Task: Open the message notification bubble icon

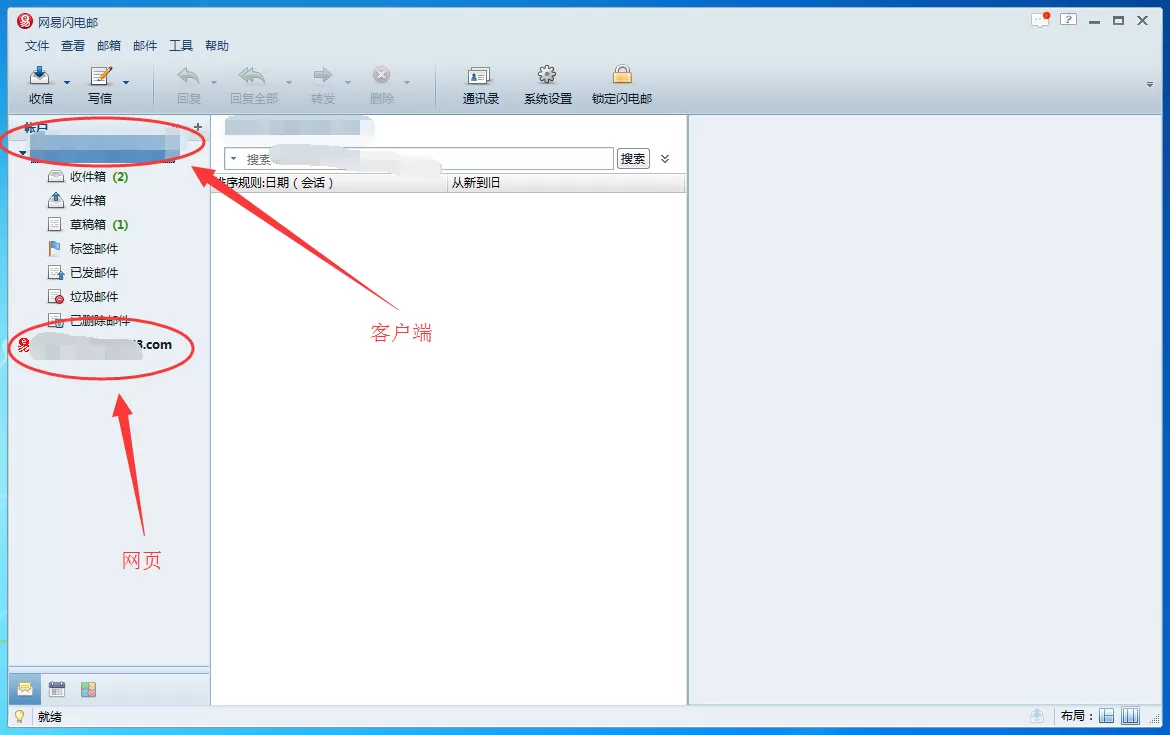Action: pyautogui.click(x=1039, y=20)
